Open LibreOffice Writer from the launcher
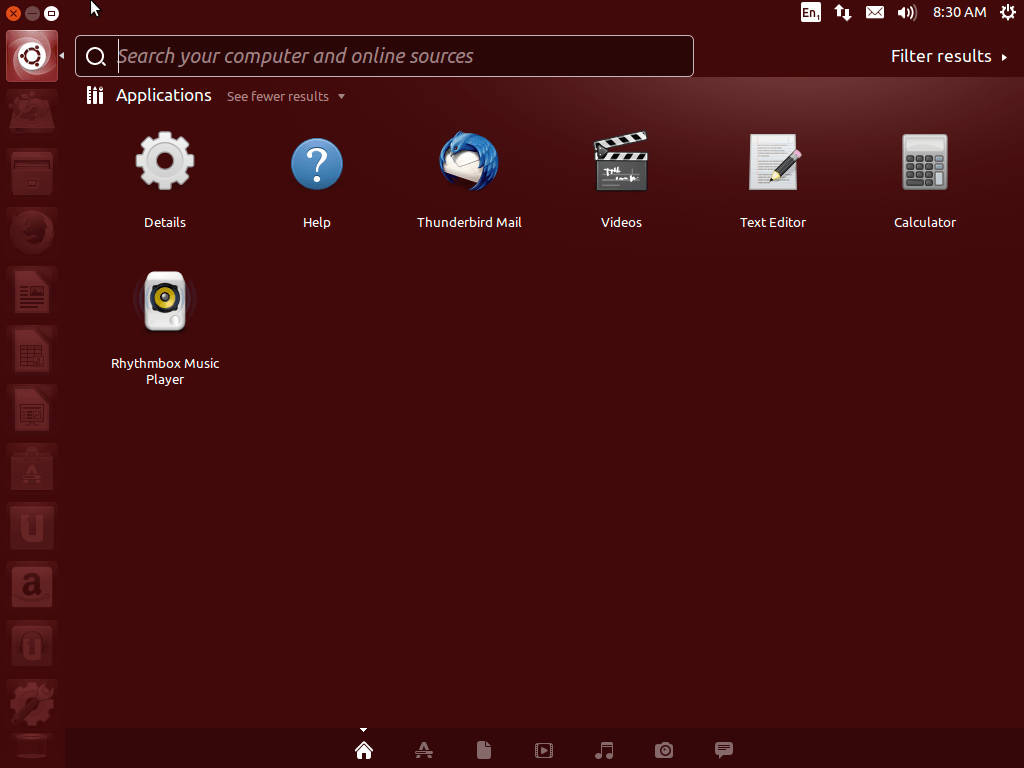 click(x=32, y=291)
